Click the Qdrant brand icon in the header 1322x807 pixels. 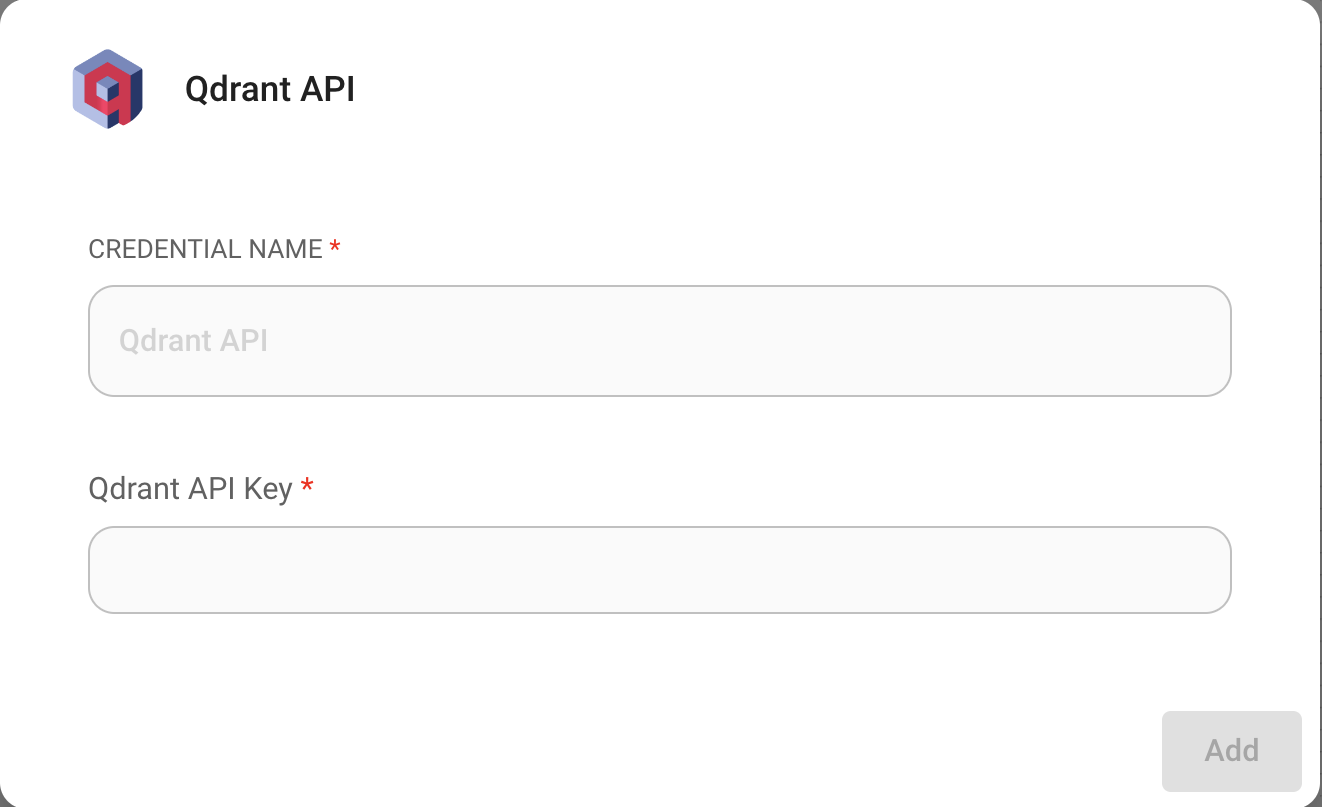click(x=108, y=89)
